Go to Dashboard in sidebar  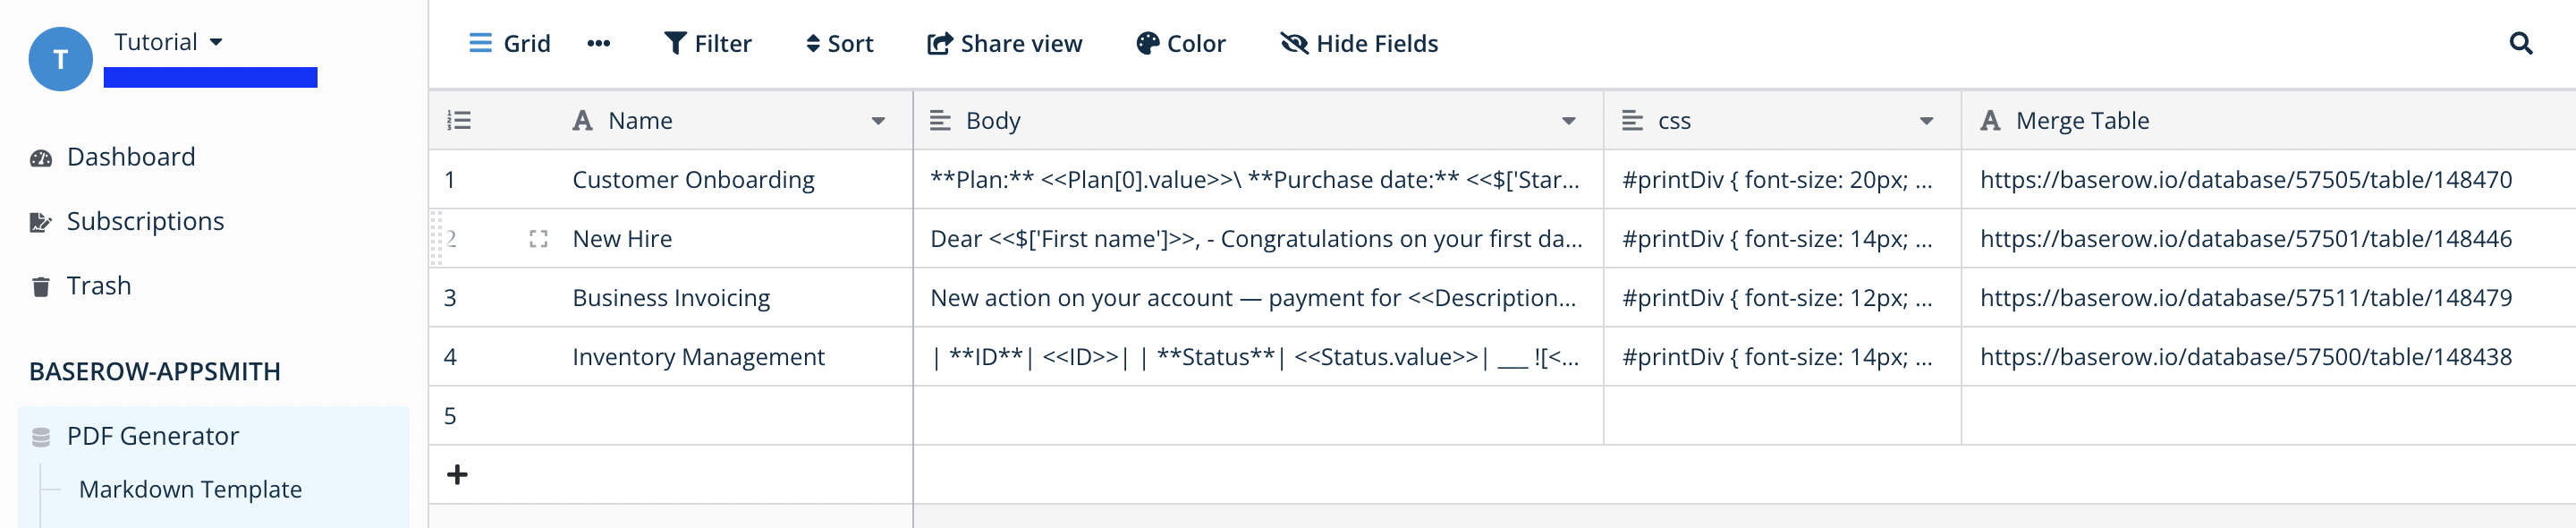click(x=131, y=157)
